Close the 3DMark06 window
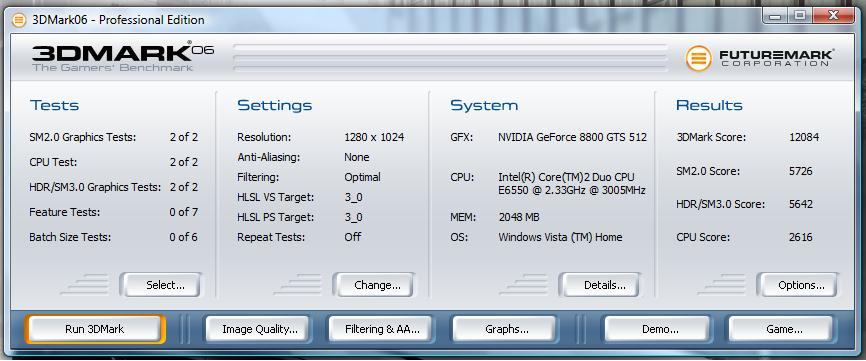Screen dimensions: 866x361 tap(832, 16)
